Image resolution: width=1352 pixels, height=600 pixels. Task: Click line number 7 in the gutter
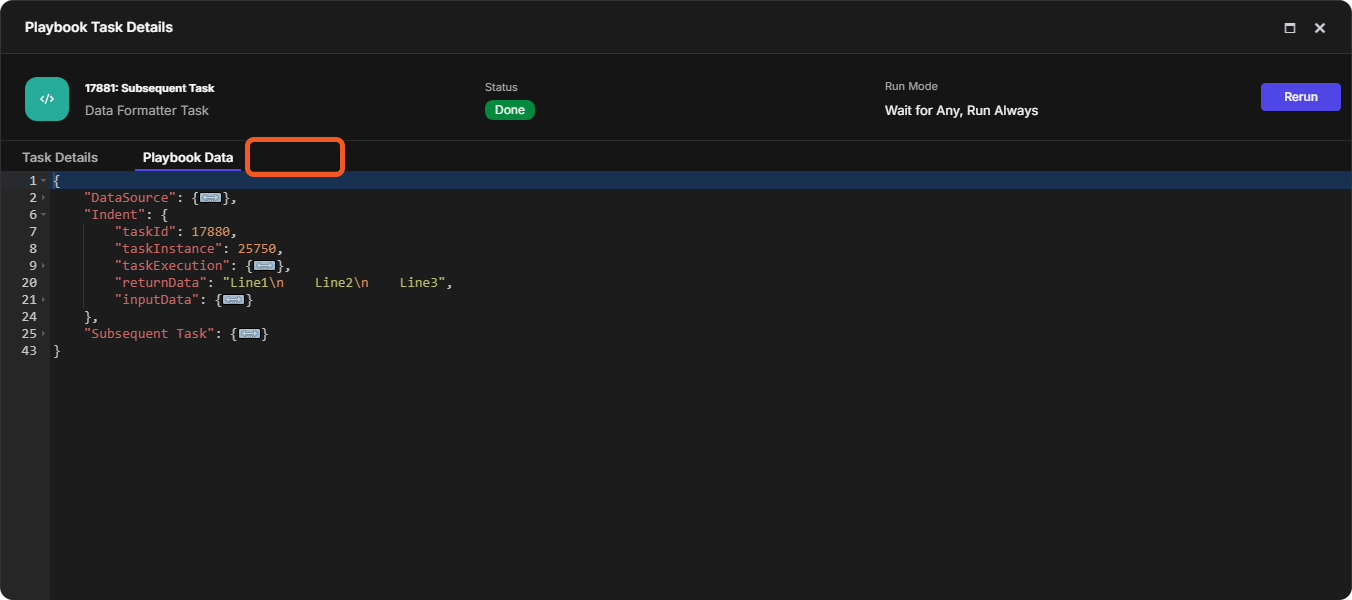click(33, 232)
